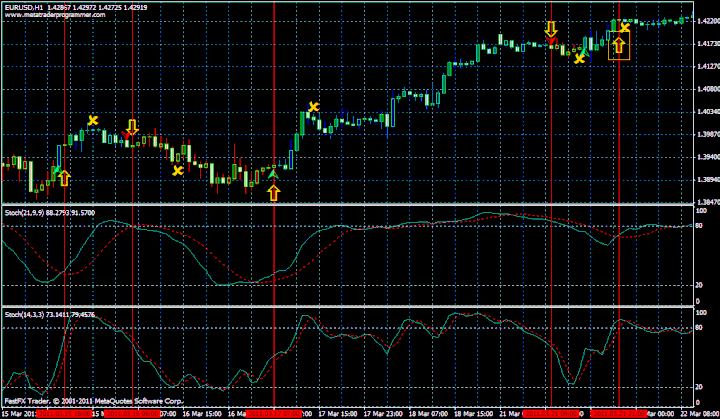Click the 1.3987 price scale label
720x419 pixels.
708,134
